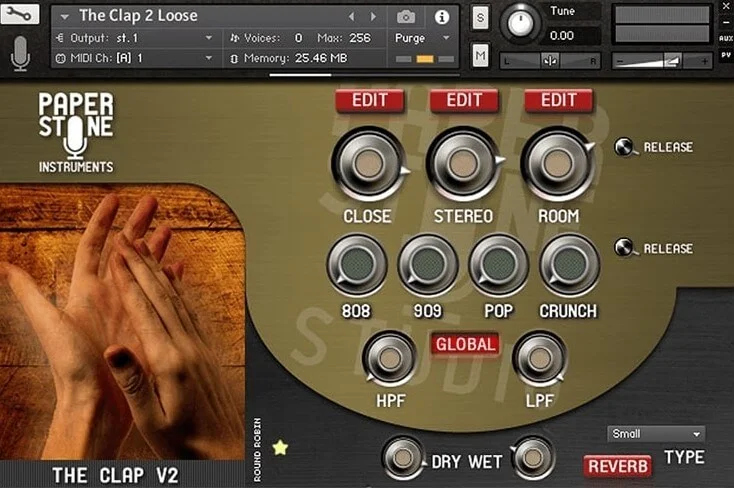Go to next instrument preset arrow
734x488 pixels.
(x=373, y=17)
